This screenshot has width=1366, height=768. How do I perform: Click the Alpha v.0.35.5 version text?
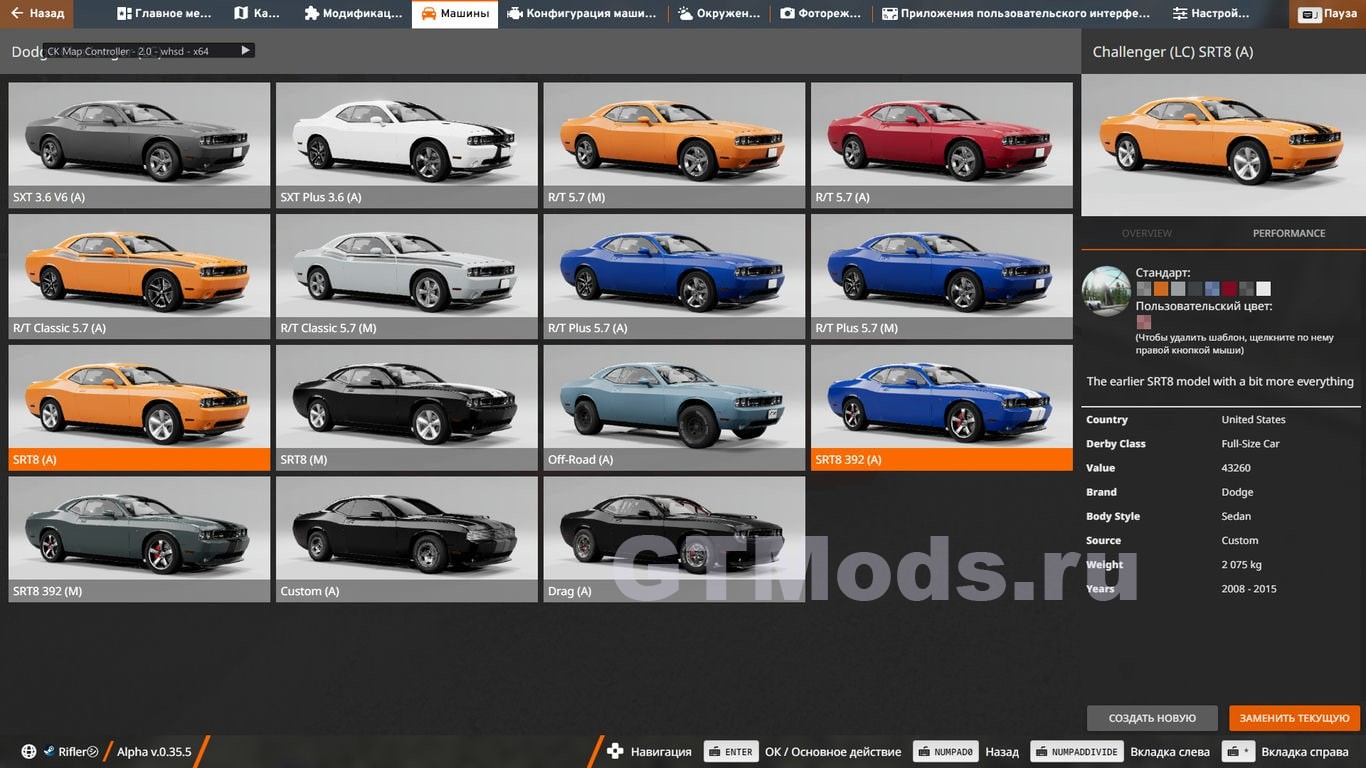[154, 752]
